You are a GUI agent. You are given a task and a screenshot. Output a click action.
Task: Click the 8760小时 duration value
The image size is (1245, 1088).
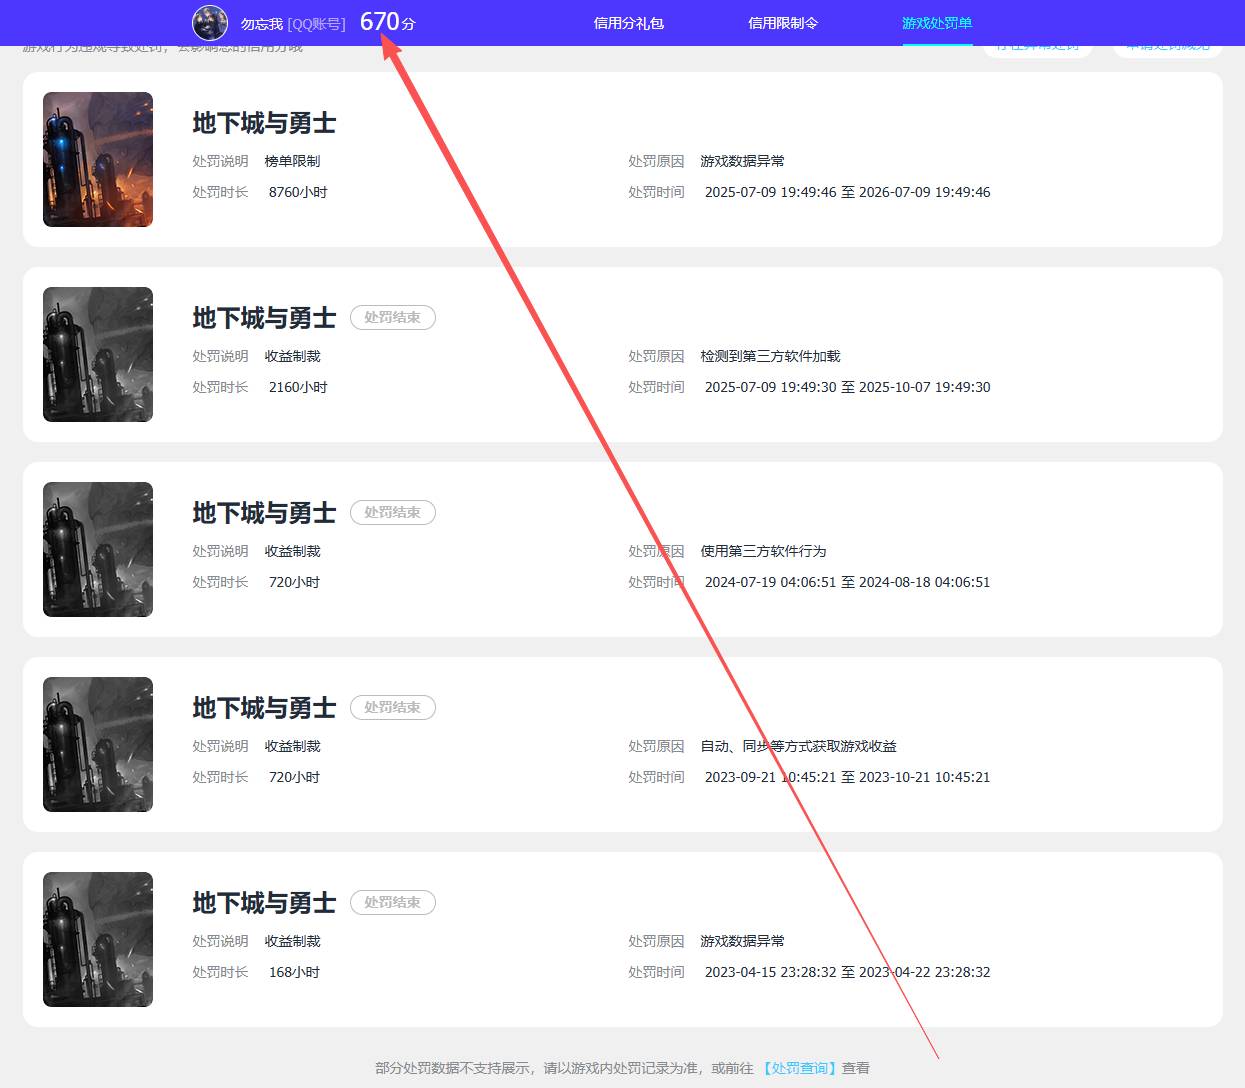[298, 192]
